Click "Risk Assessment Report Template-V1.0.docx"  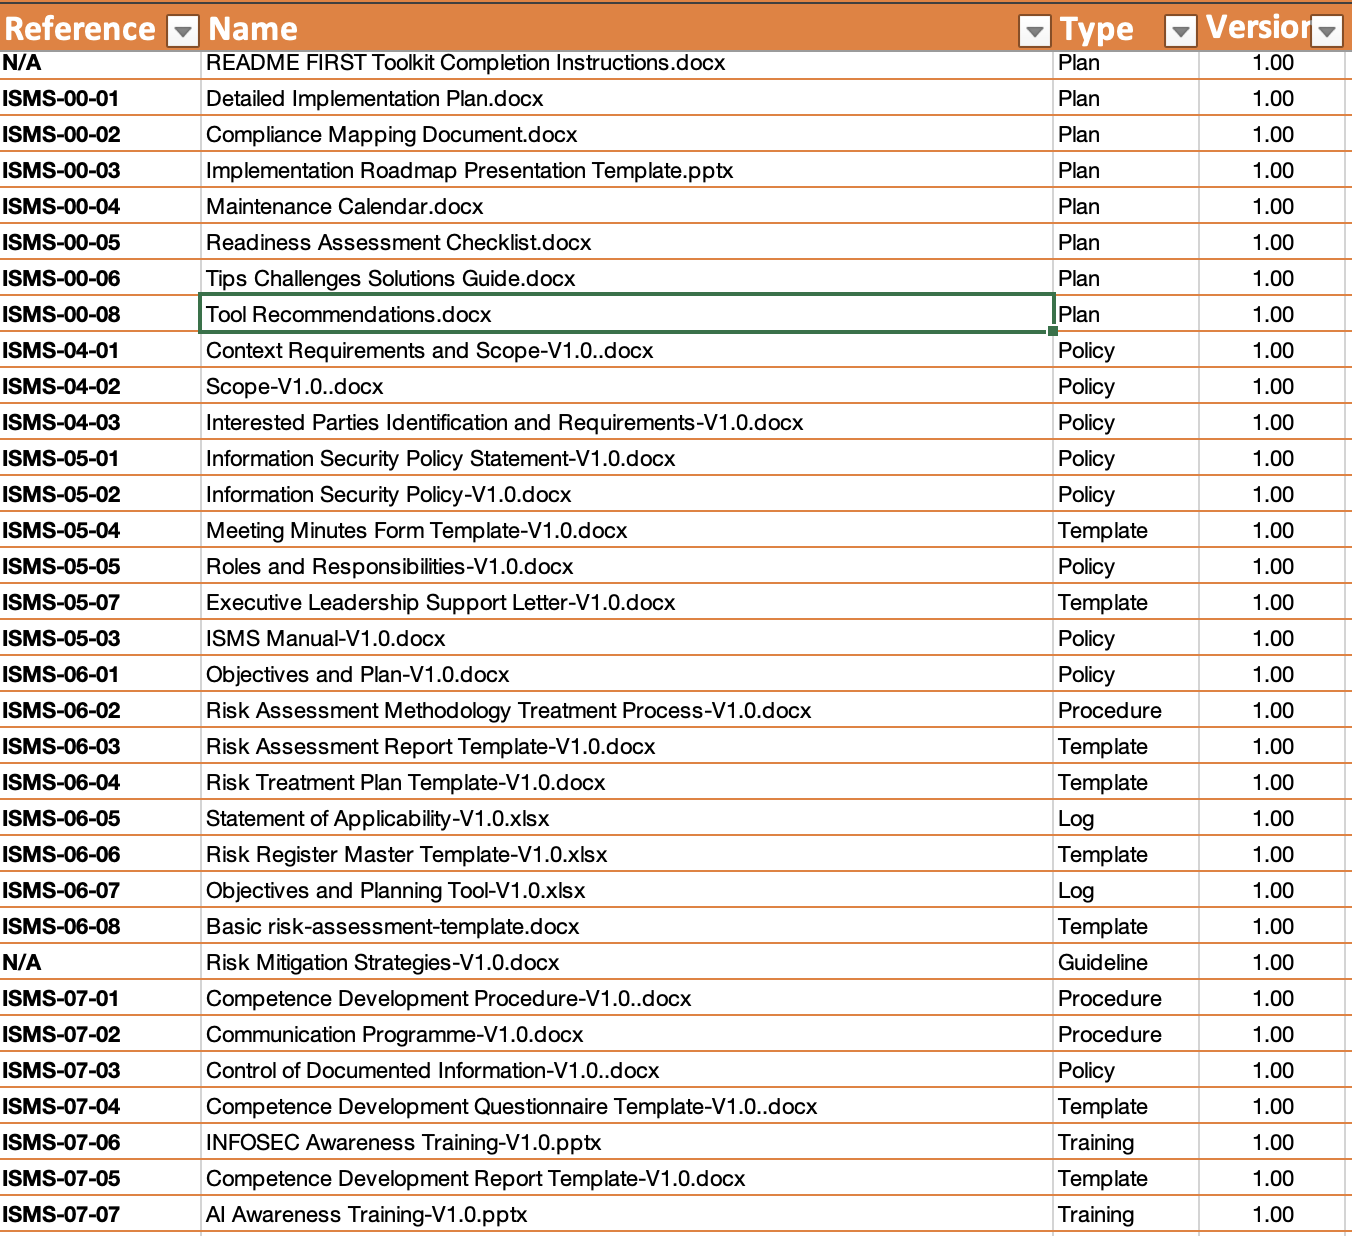click(627, 746)
